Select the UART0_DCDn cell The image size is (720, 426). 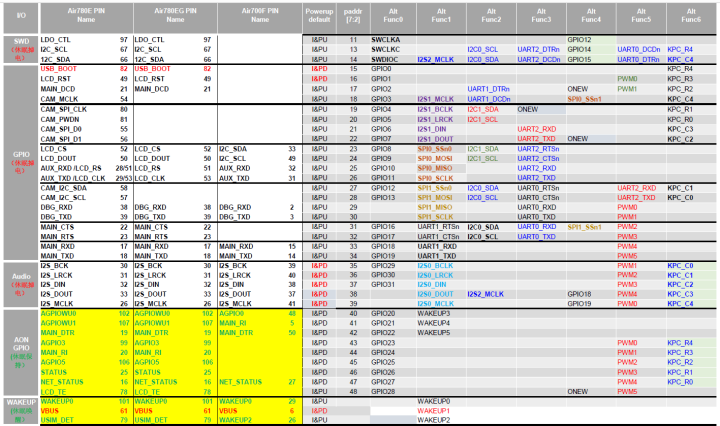pyautogui.click(x=639, y=50)
